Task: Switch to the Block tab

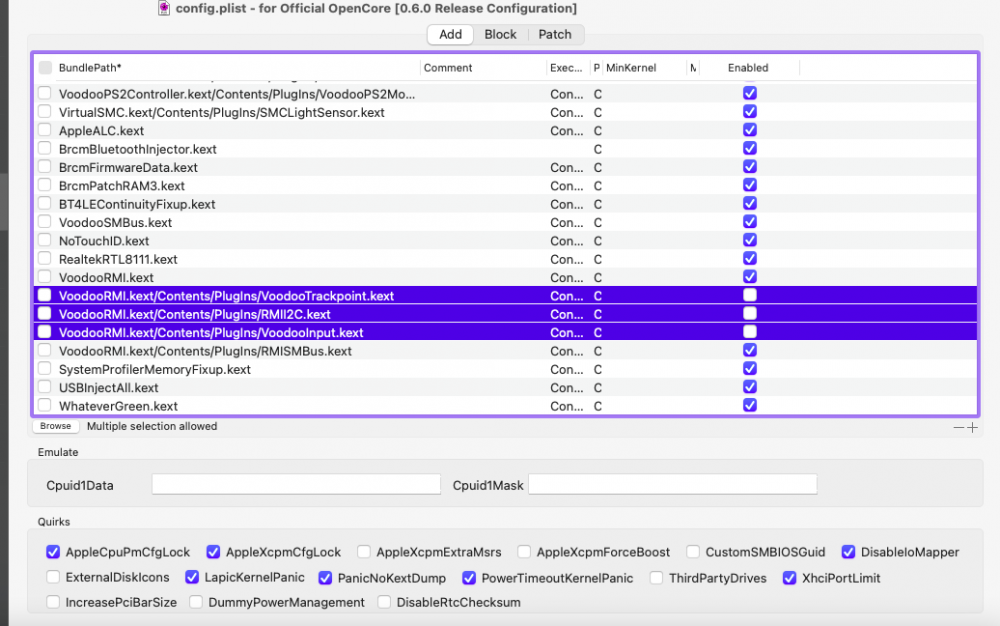Action: tap(500, 34)
